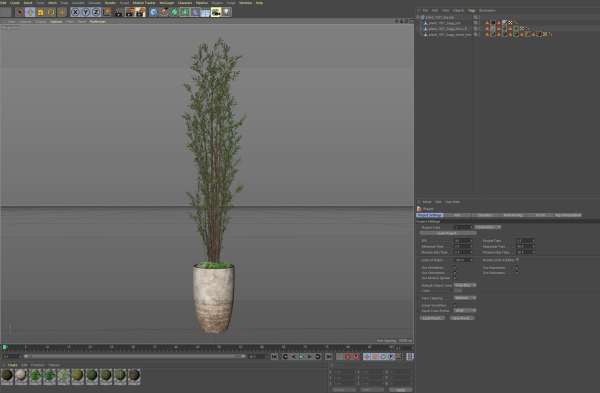Screen dimensions: 600x393
Task: Toggle the Use Animation checkbox
Action: click(455, 267)
